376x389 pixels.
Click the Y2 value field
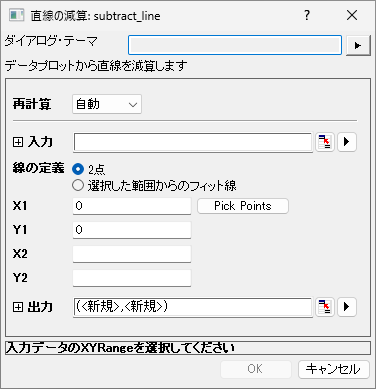pos(132,278)
